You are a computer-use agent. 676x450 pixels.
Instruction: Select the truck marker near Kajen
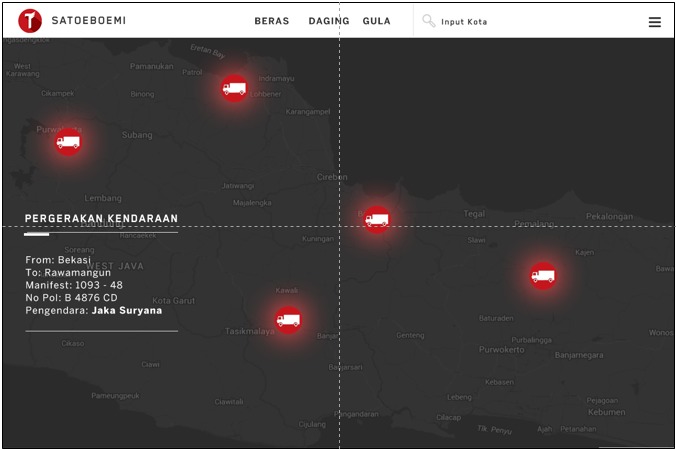(543, 275)
